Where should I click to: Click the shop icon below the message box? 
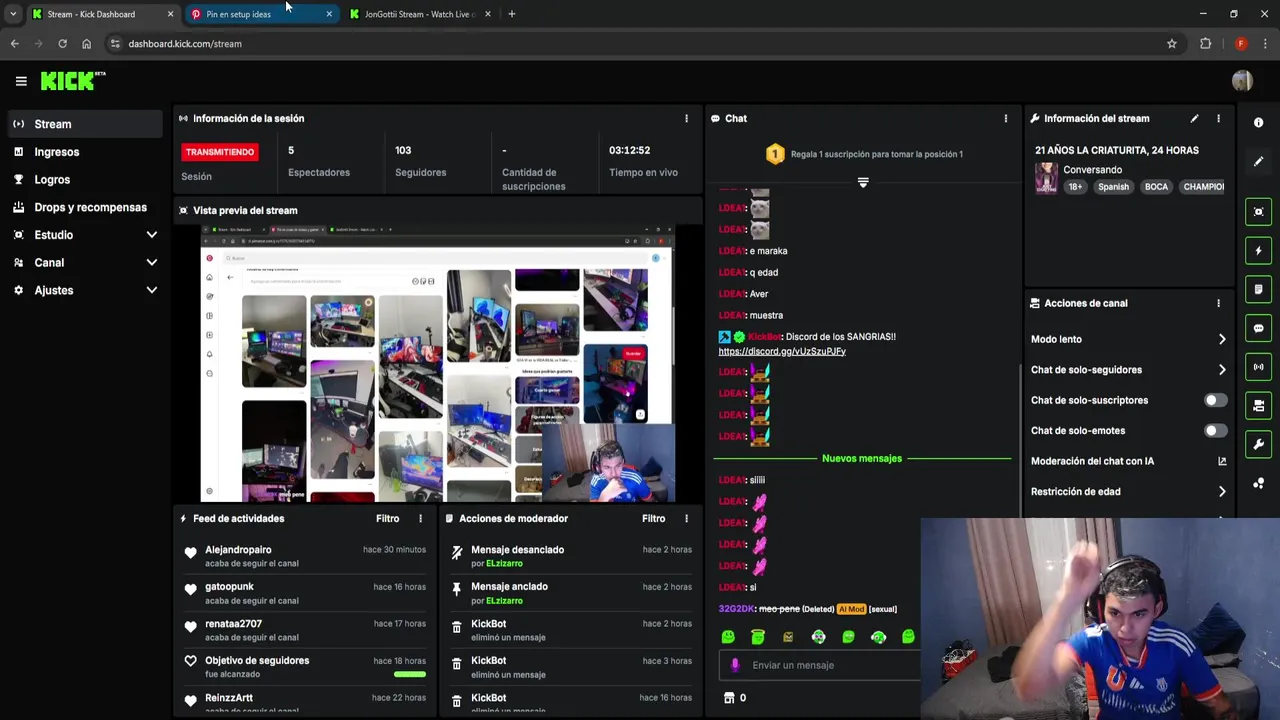[729, 698]
